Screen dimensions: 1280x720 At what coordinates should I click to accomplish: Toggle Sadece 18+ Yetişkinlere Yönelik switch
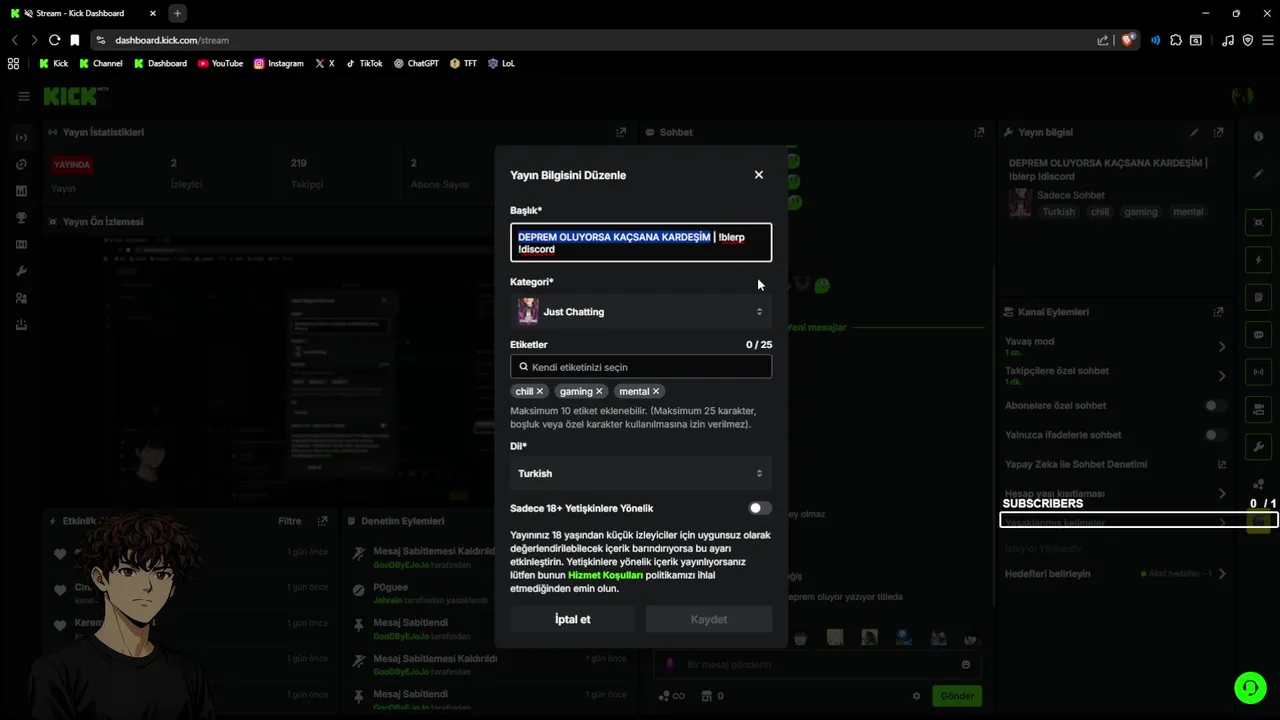click(x=760, y=508)
